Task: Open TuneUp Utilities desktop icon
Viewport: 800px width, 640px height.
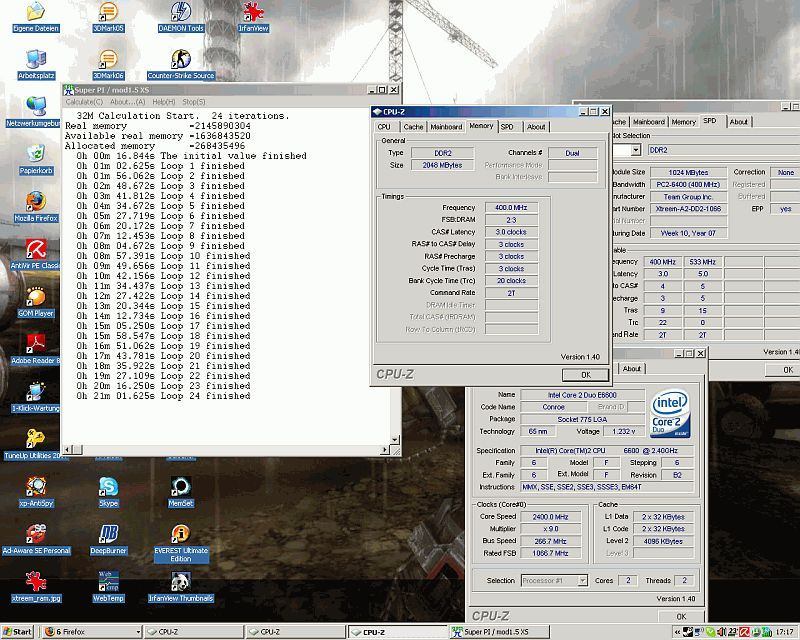Action: [x=35, y=444]
